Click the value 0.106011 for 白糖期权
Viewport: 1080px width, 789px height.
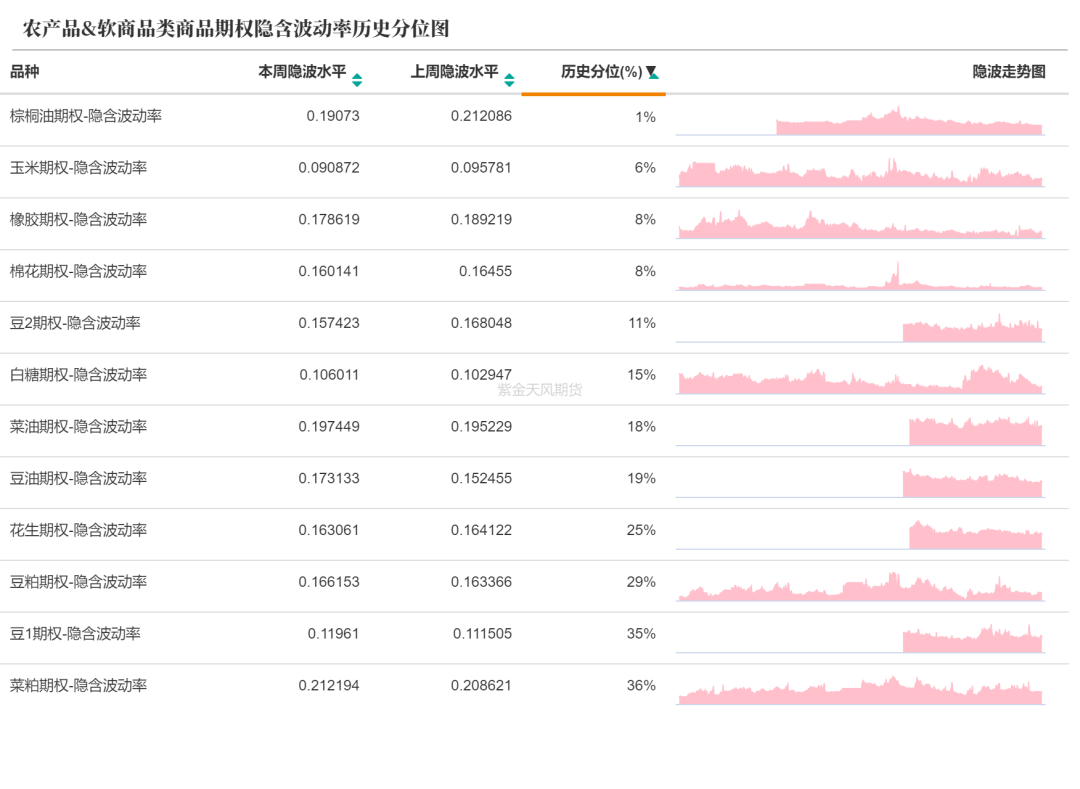(329, 375)
